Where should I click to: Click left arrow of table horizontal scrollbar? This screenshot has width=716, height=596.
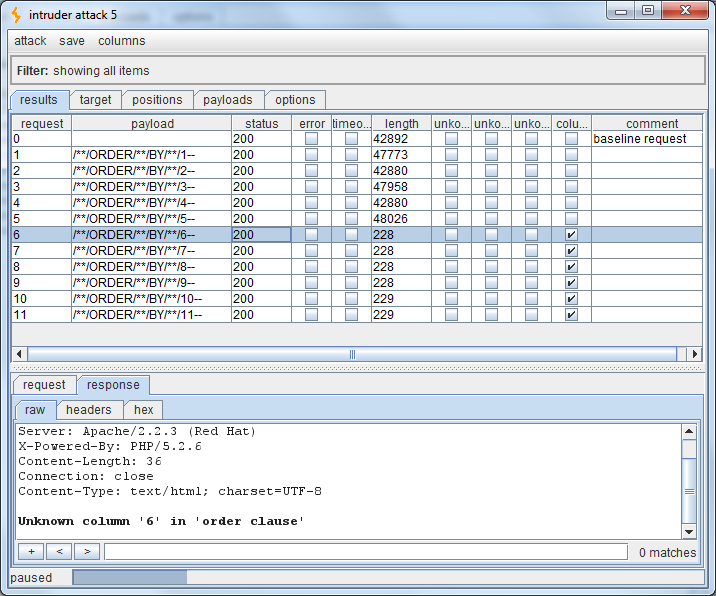[x=19, y=354]
